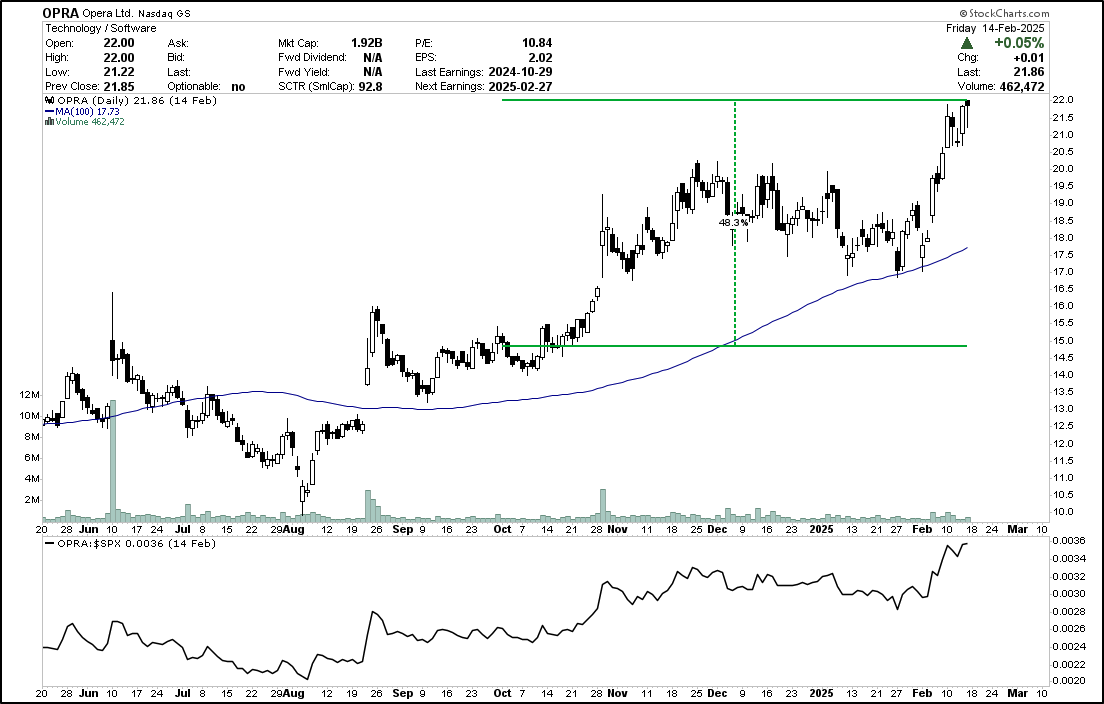Click the volume bars icon in the legend
Image resolution: width=1104 pixels, height=704 pixels.
click(49, 122)
